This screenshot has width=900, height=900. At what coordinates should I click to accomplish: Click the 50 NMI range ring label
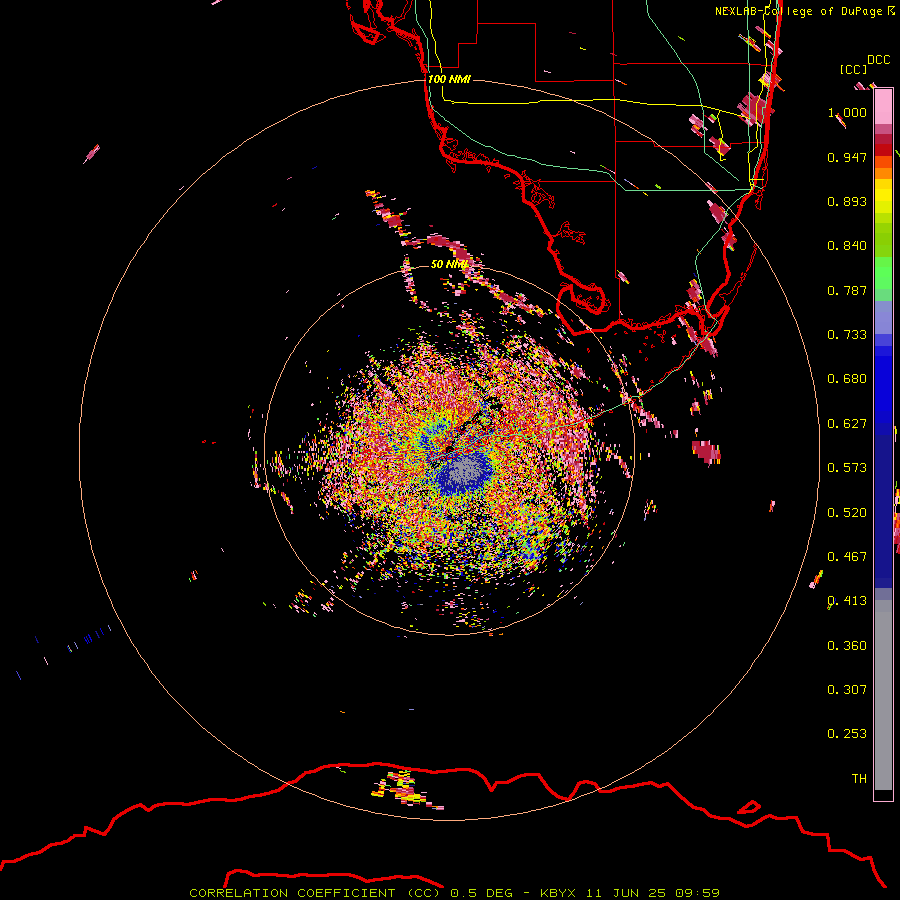tap(449, 265)
